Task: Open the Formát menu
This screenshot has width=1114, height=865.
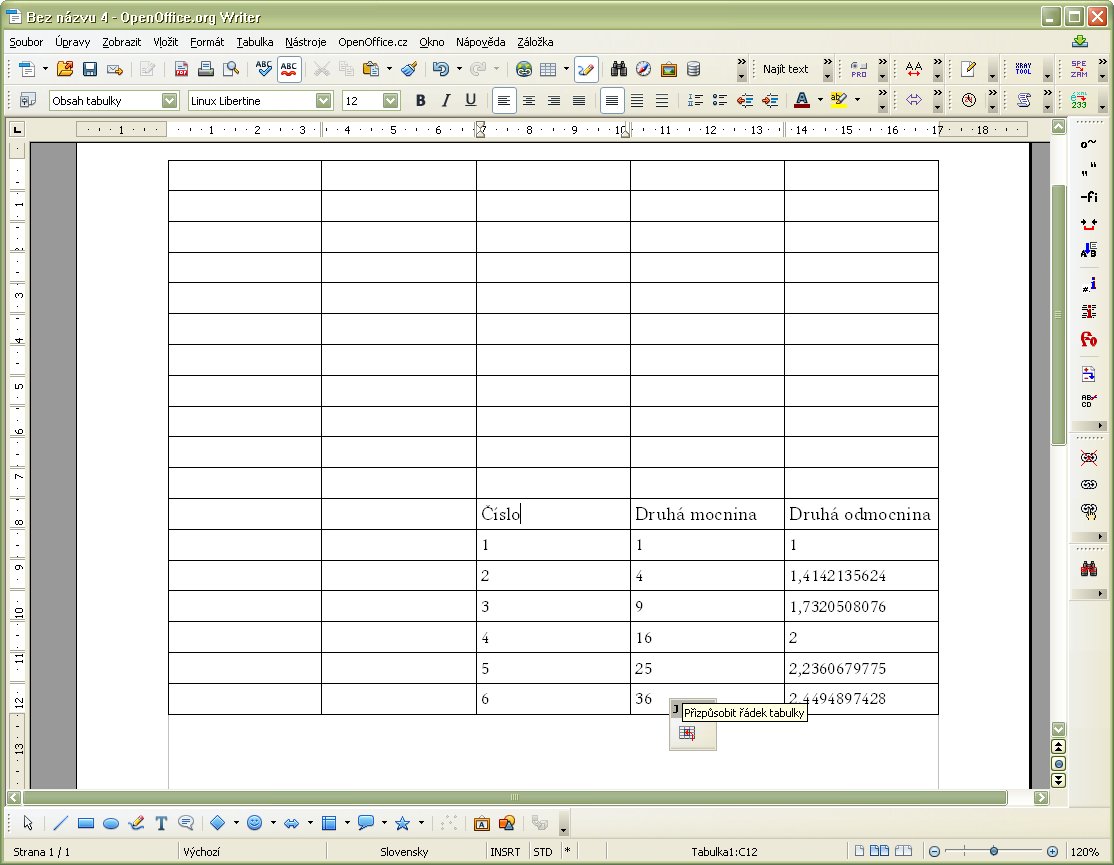Action: coord(207,42)
